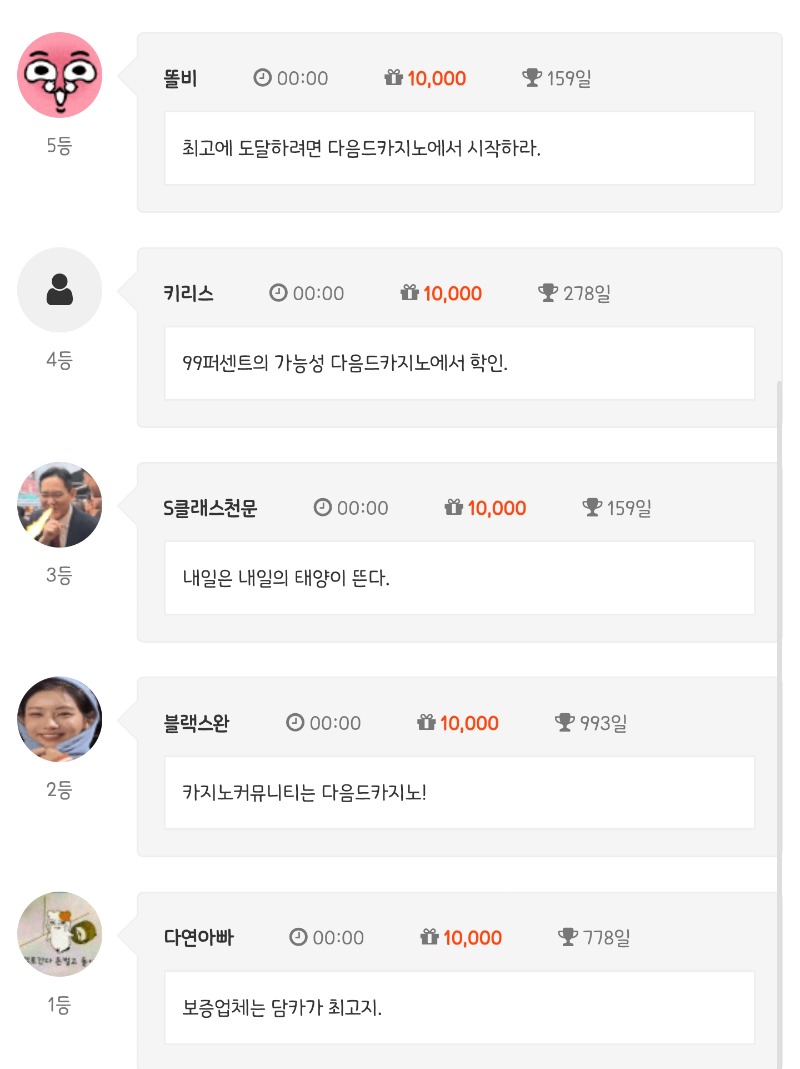Click the gift icon next to 똘비's 10,000
This screenshot has height=1069, width=800.
394,78
